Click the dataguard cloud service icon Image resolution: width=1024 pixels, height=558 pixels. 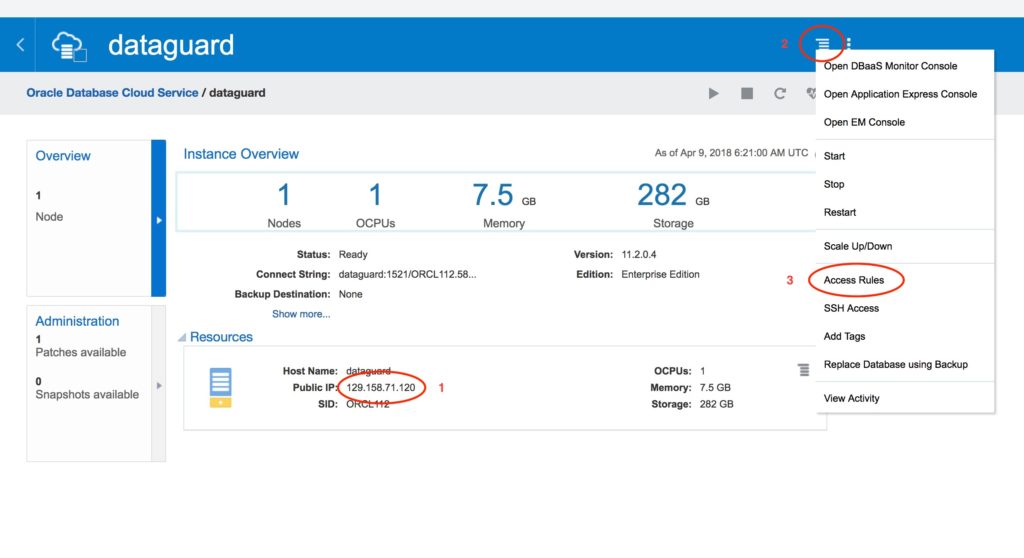[69, 45]
